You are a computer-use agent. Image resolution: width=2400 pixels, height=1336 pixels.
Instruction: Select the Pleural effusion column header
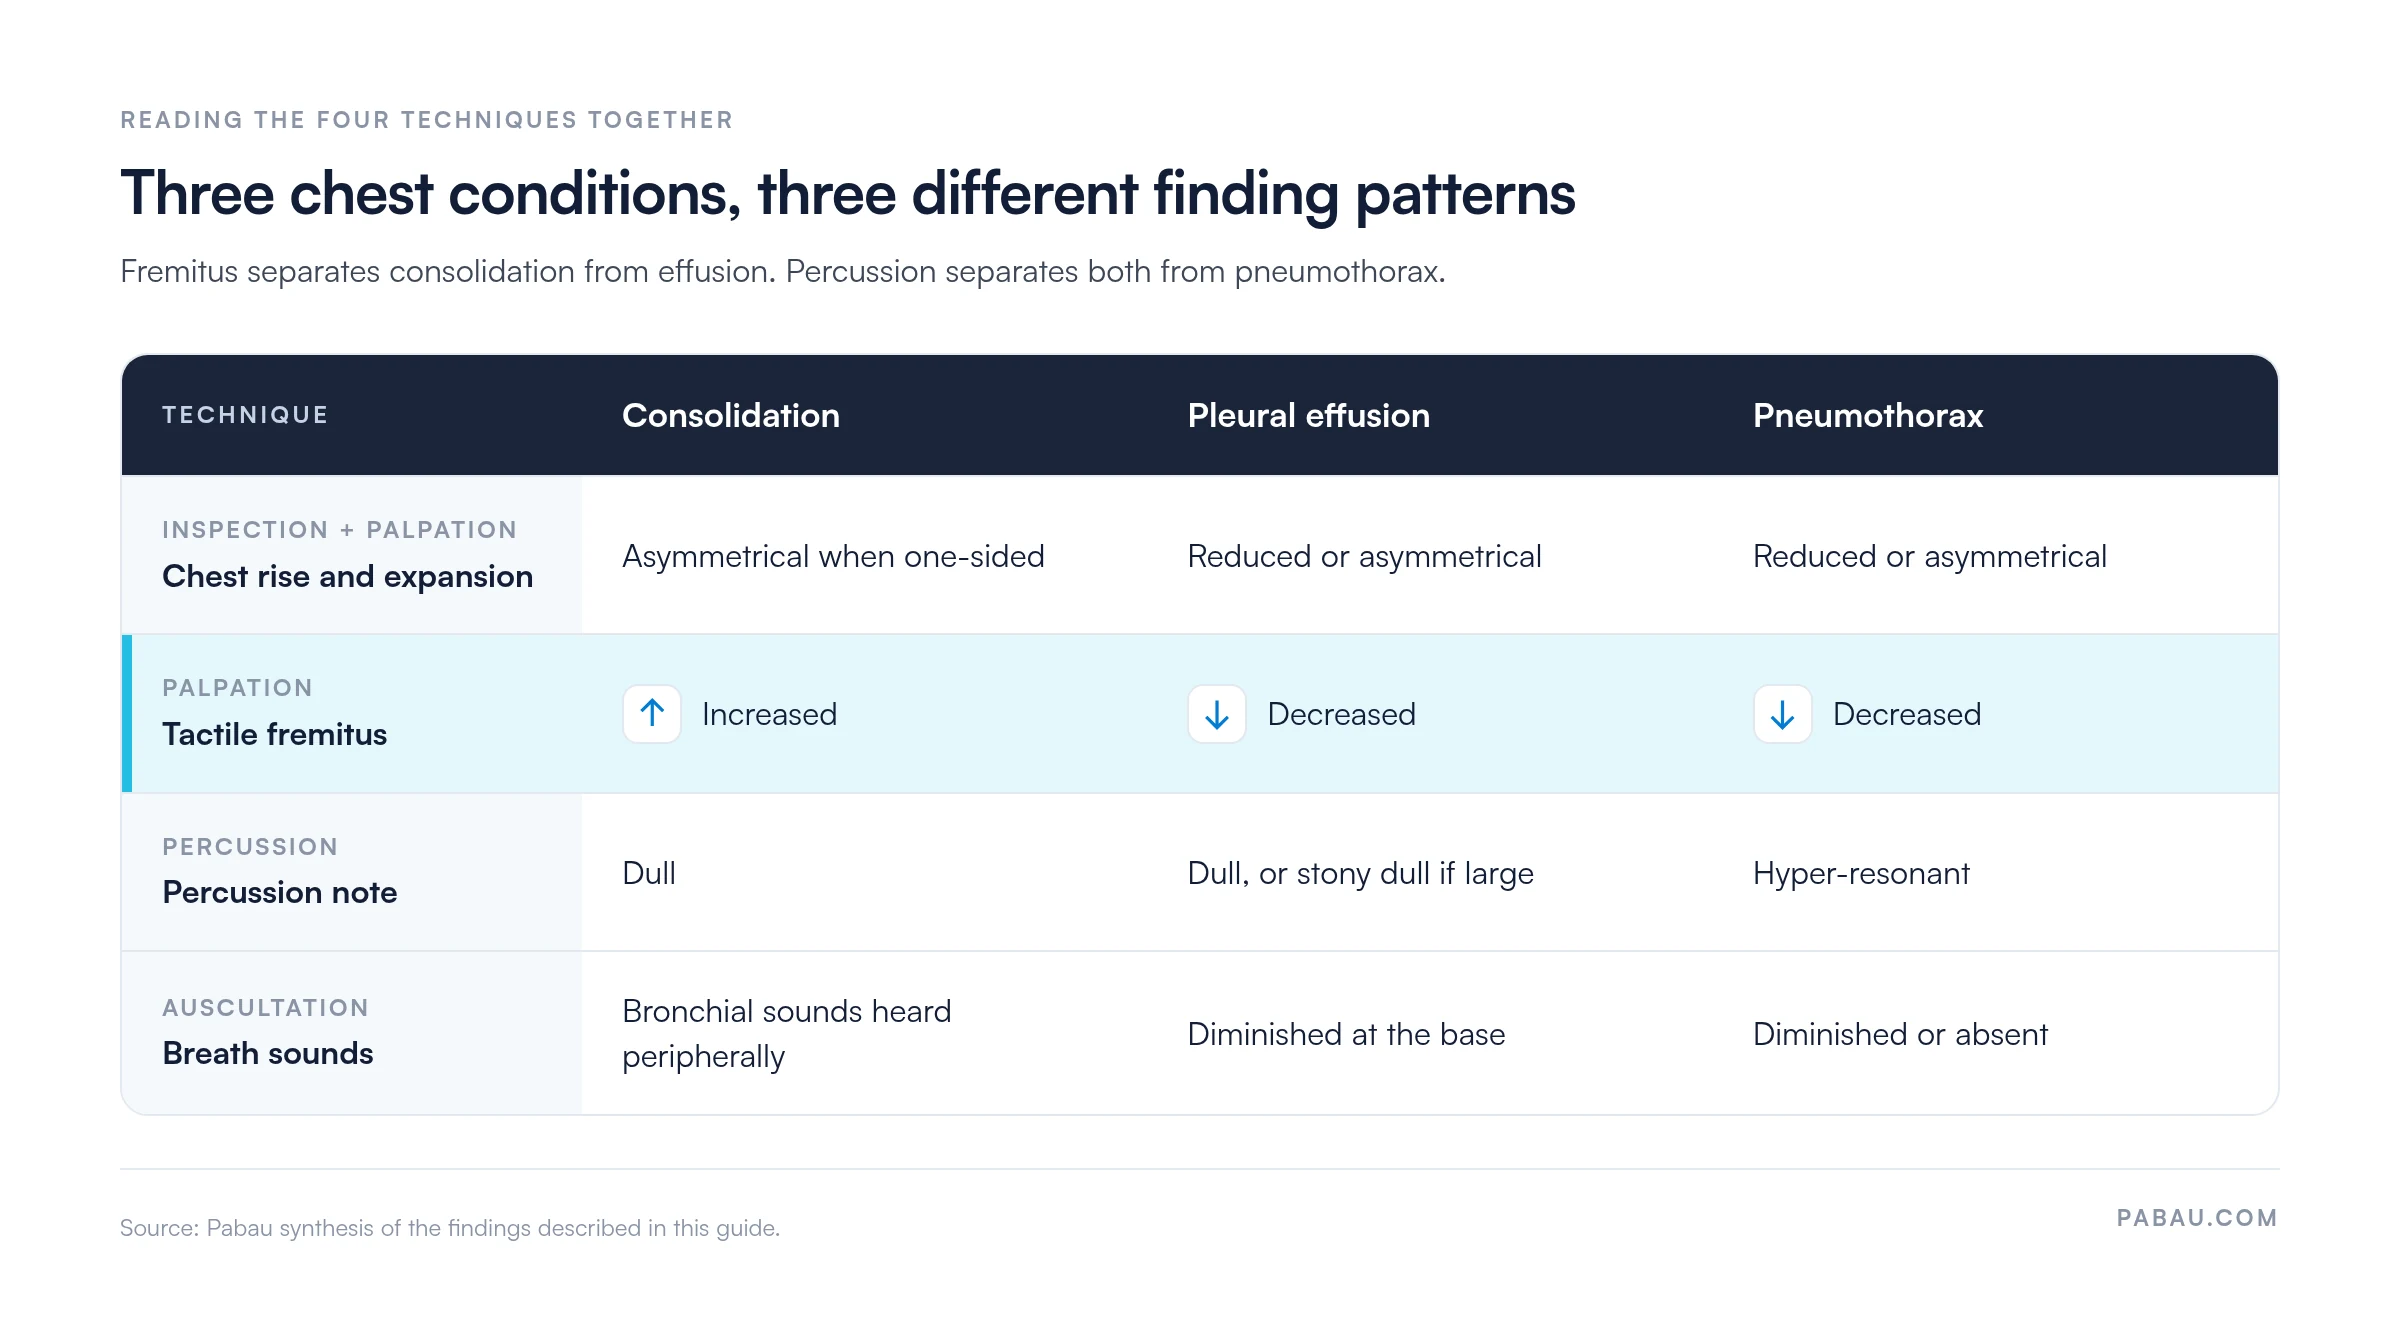point(1308,415)
